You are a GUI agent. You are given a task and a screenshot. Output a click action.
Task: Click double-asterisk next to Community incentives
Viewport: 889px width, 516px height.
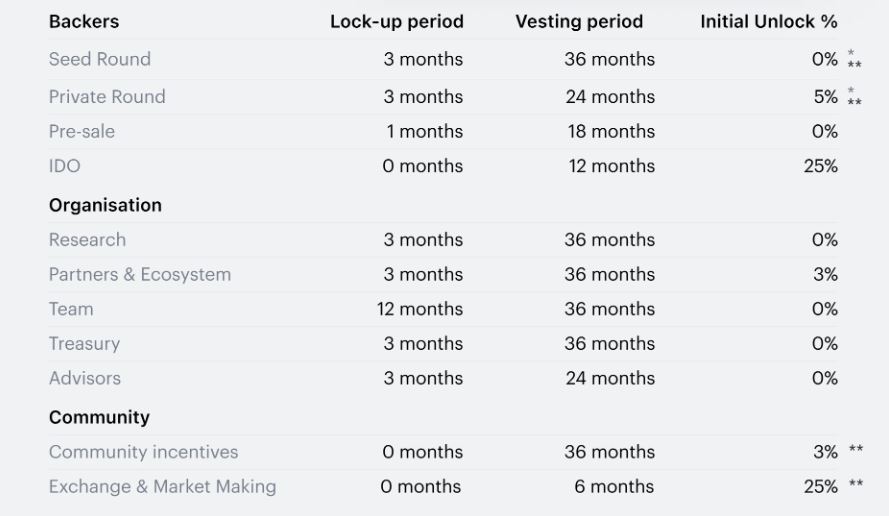tap(856, 451)
